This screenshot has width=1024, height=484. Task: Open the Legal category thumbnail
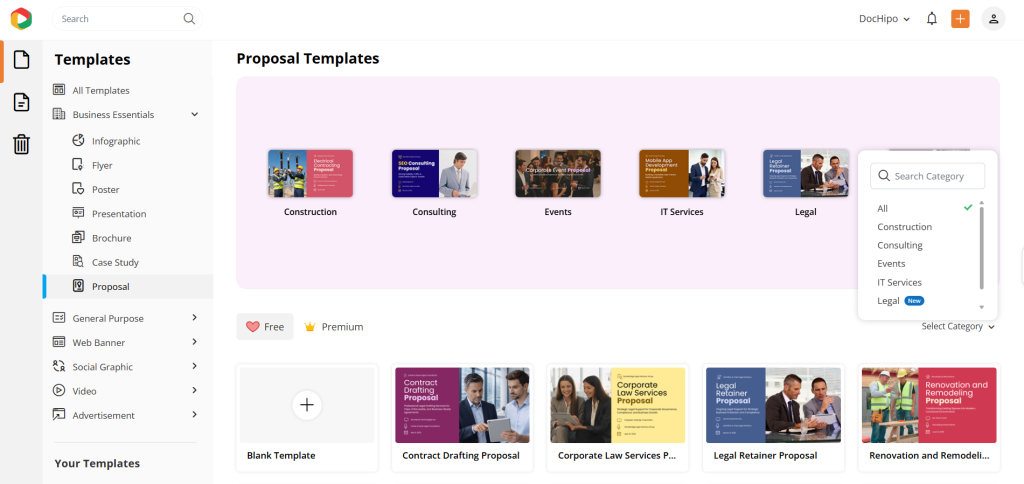[x=806, y=174]
